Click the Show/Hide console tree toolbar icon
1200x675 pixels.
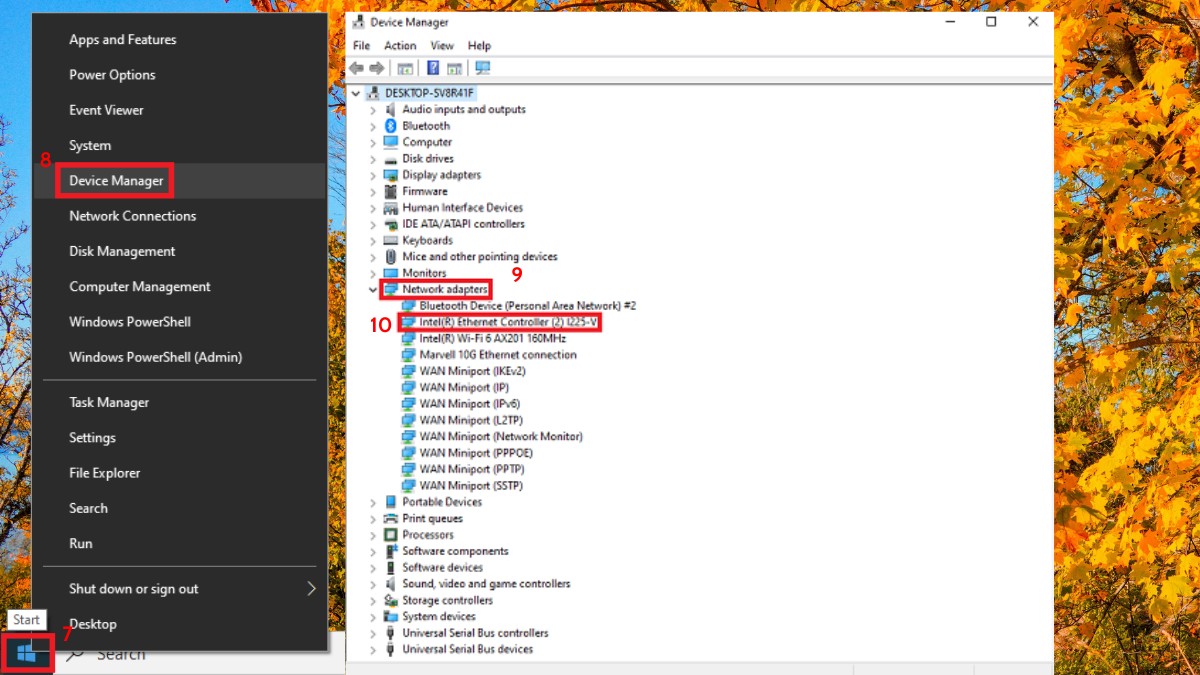(x=403, y=68)
